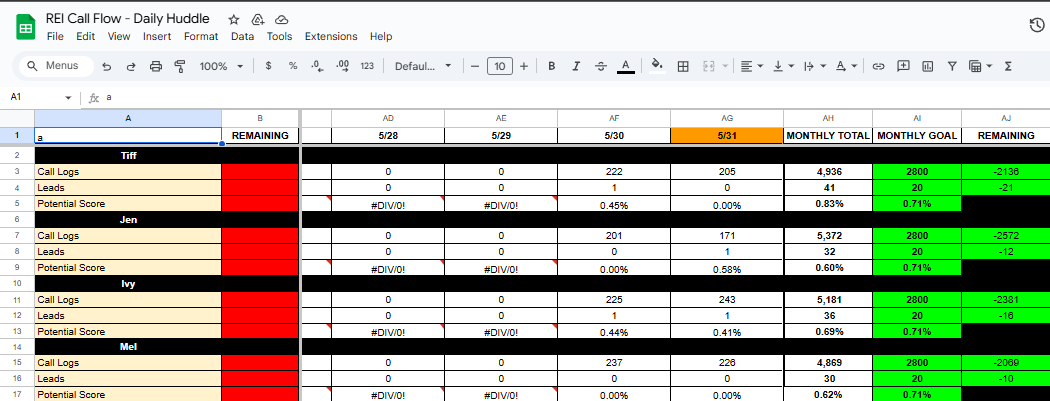The height and width of the screenshot is (401, 1050).
Task: Select the orange 5/31 date cell
Action: click(727, 135)
